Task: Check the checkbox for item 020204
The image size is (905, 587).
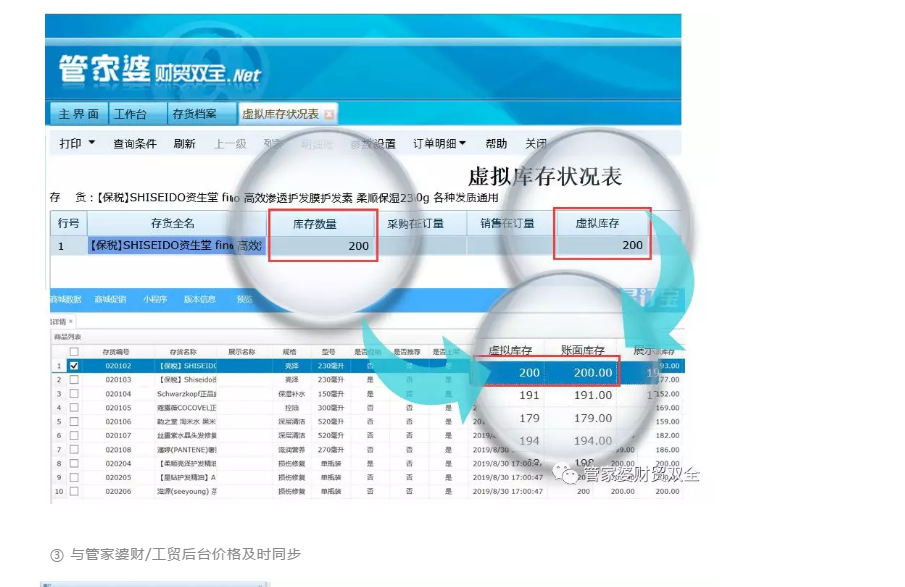Action: click(x=74, y=463)
